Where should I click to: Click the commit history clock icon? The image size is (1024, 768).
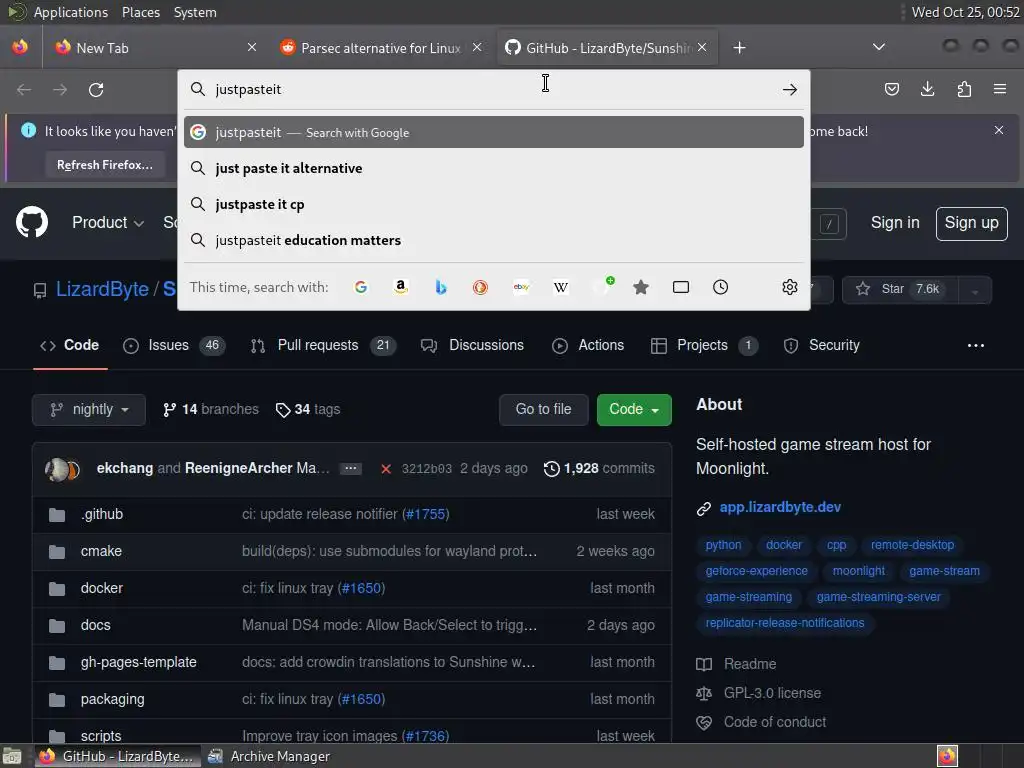(551, 468)
